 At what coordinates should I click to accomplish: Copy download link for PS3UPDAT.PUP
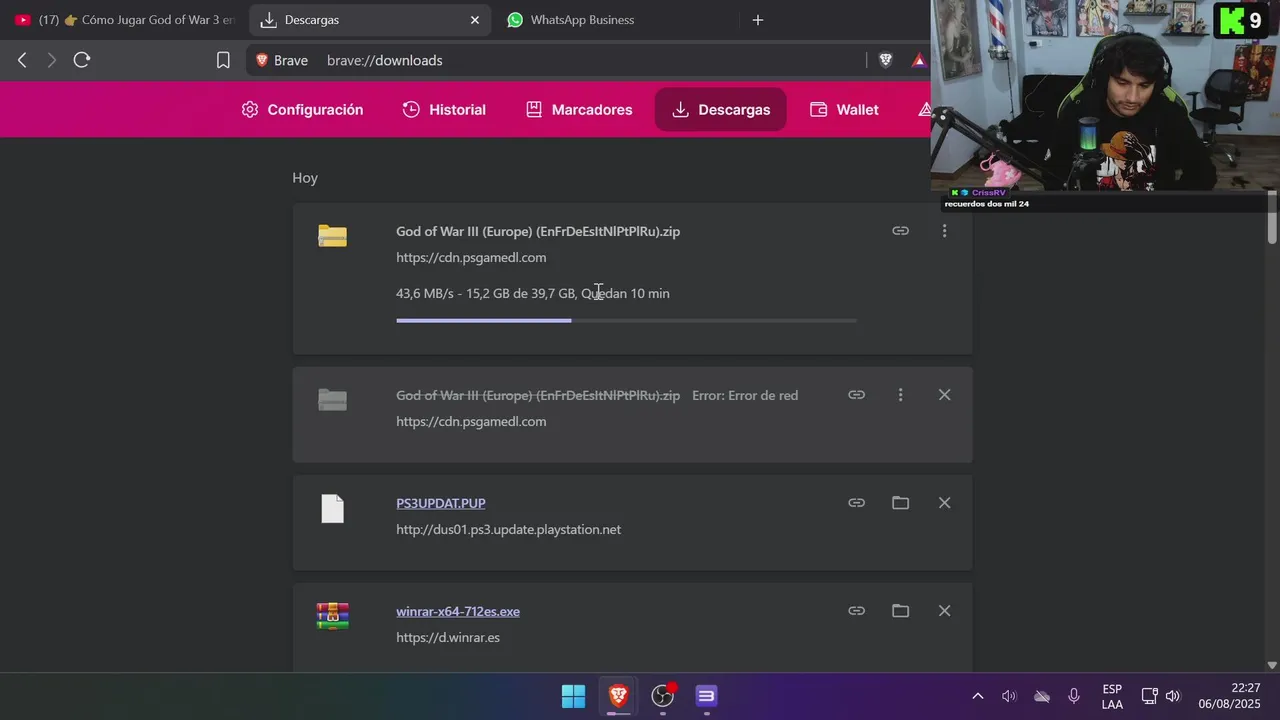pyautogui.click(x=856, y=503)
